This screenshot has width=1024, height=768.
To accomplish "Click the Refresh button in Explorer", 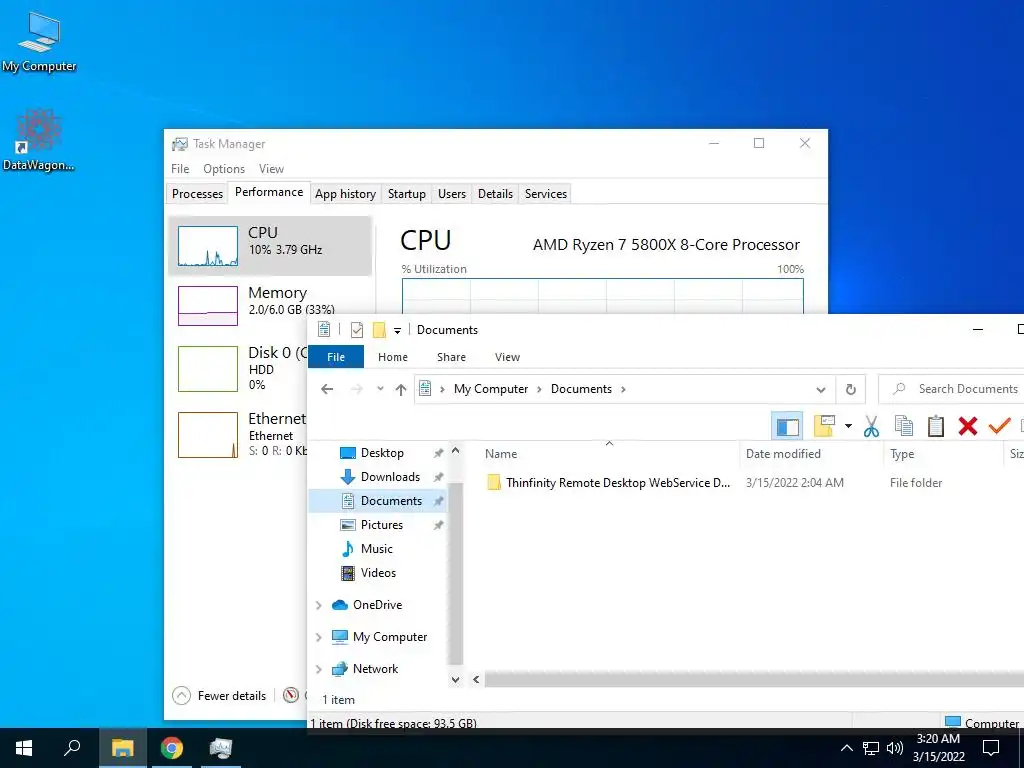I will (850, 389).
